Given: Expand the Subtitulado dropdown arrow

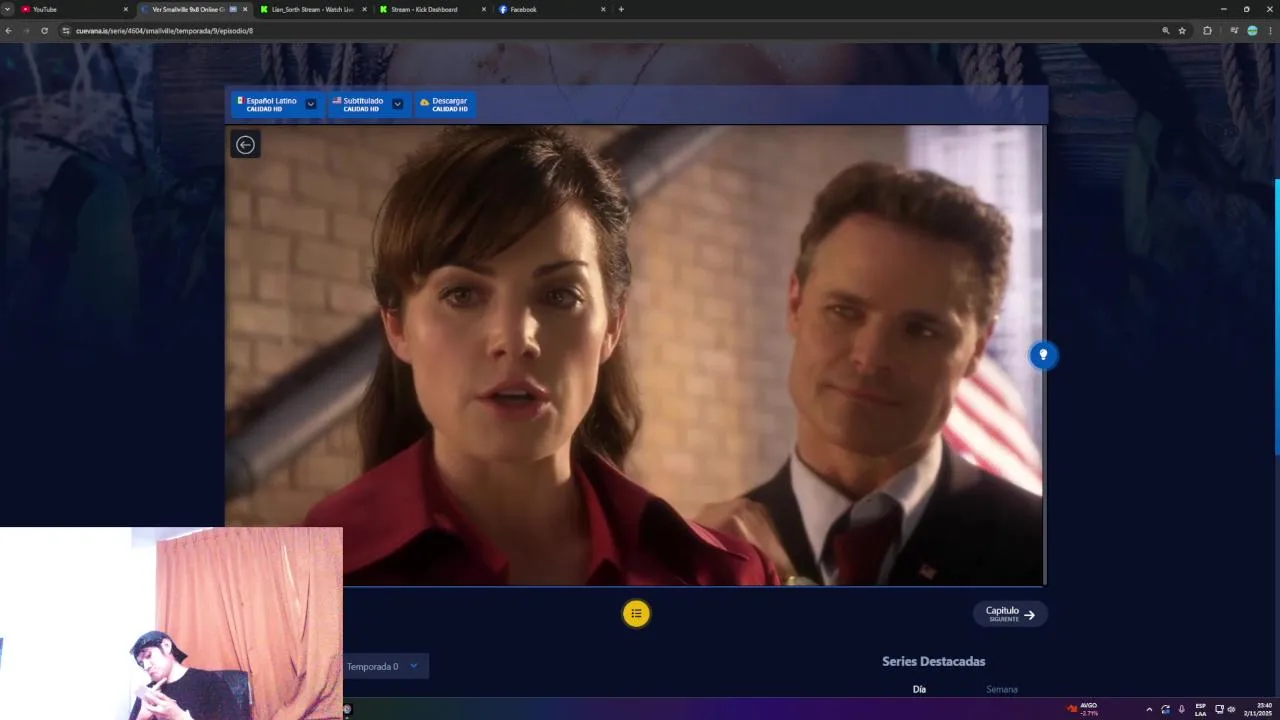Looking at the screenshot, I should click(x=397, y=104).
